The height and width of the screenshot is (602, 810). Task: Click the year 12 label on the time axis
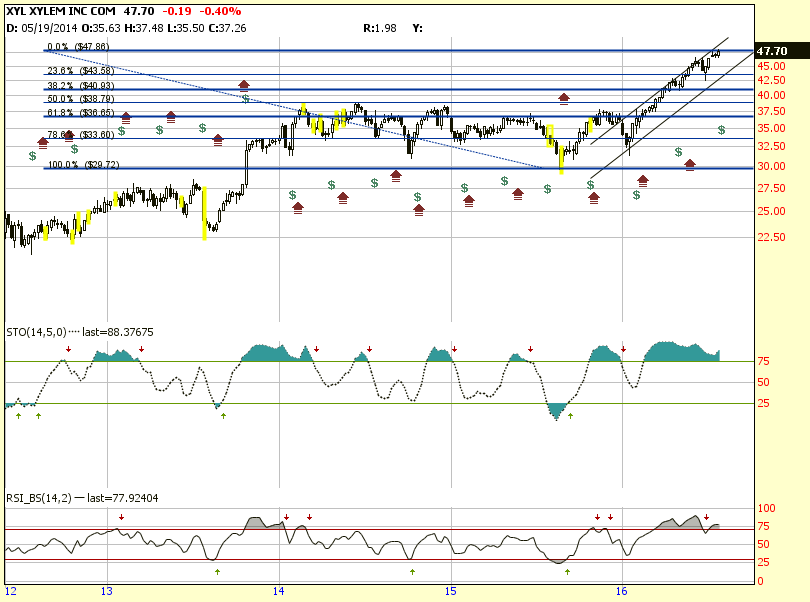10,591
